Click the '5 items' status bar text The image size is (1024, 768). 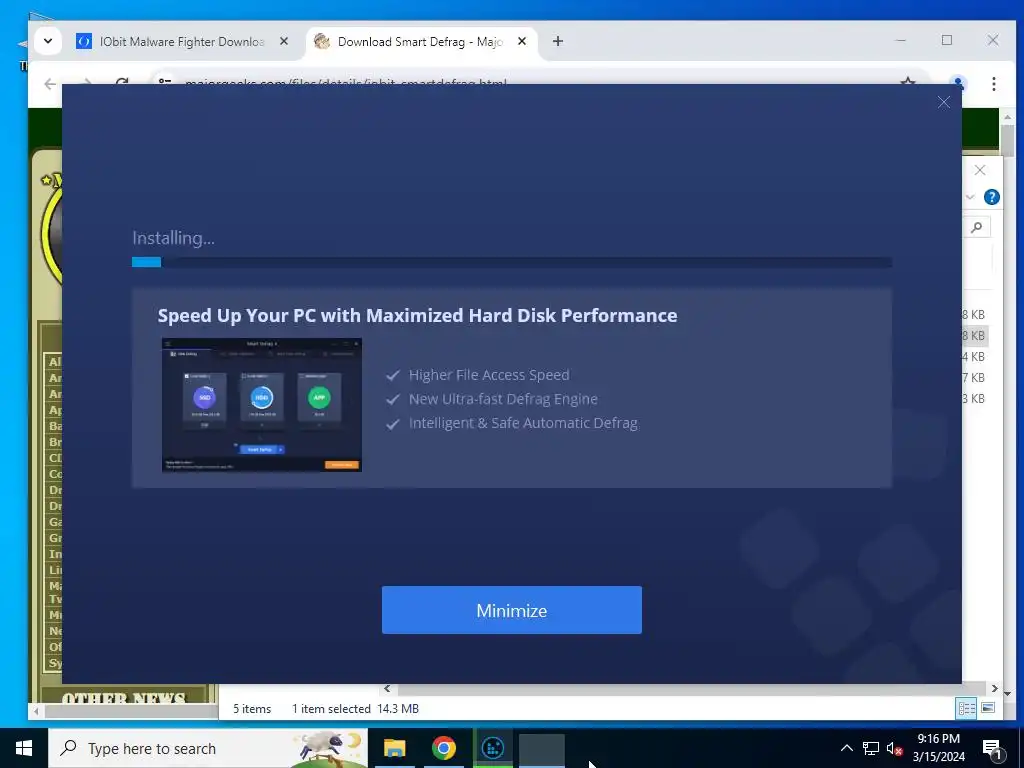click(252, 709)
